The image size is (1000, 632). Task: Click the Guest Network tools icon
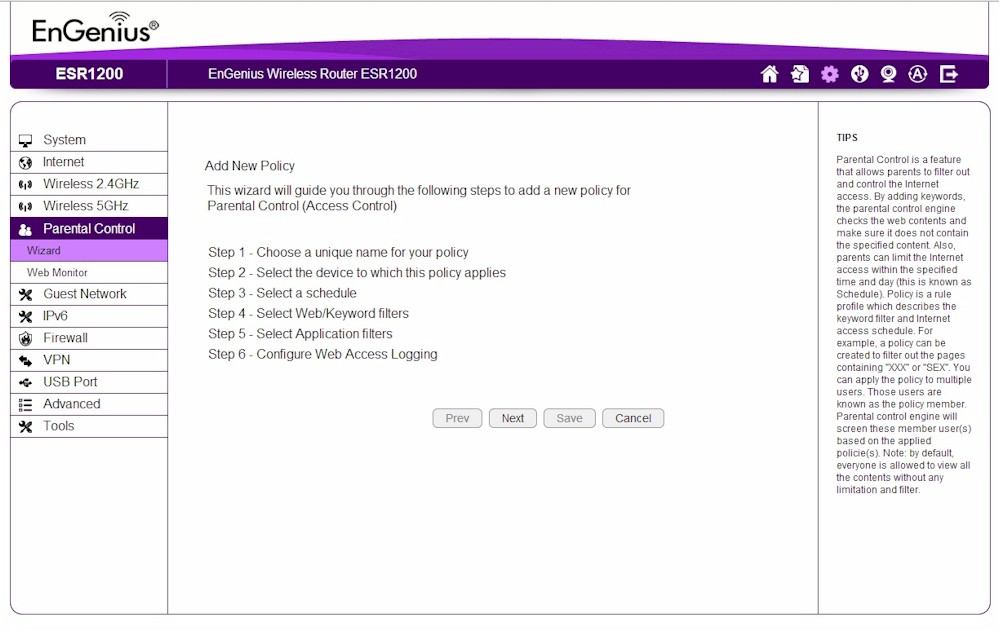[26, 295]
